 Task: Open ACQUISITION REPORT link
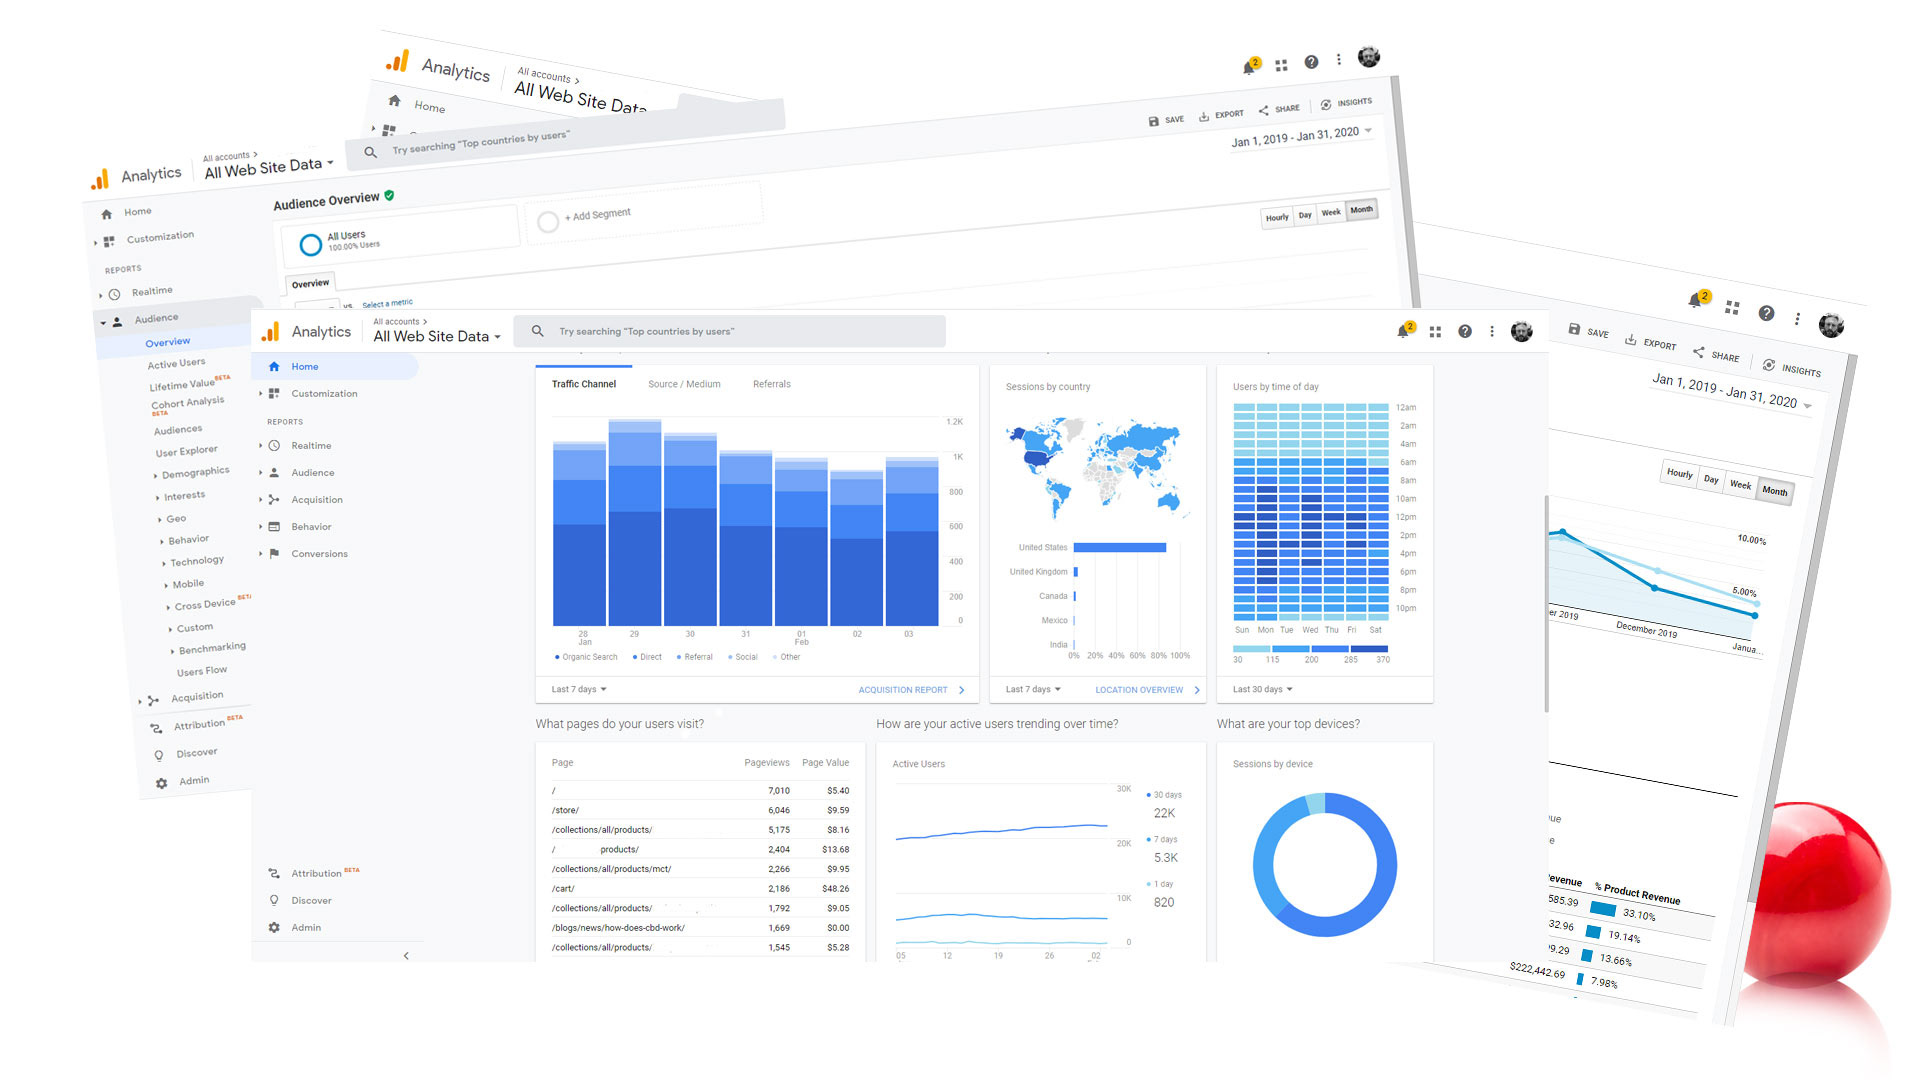911,690
